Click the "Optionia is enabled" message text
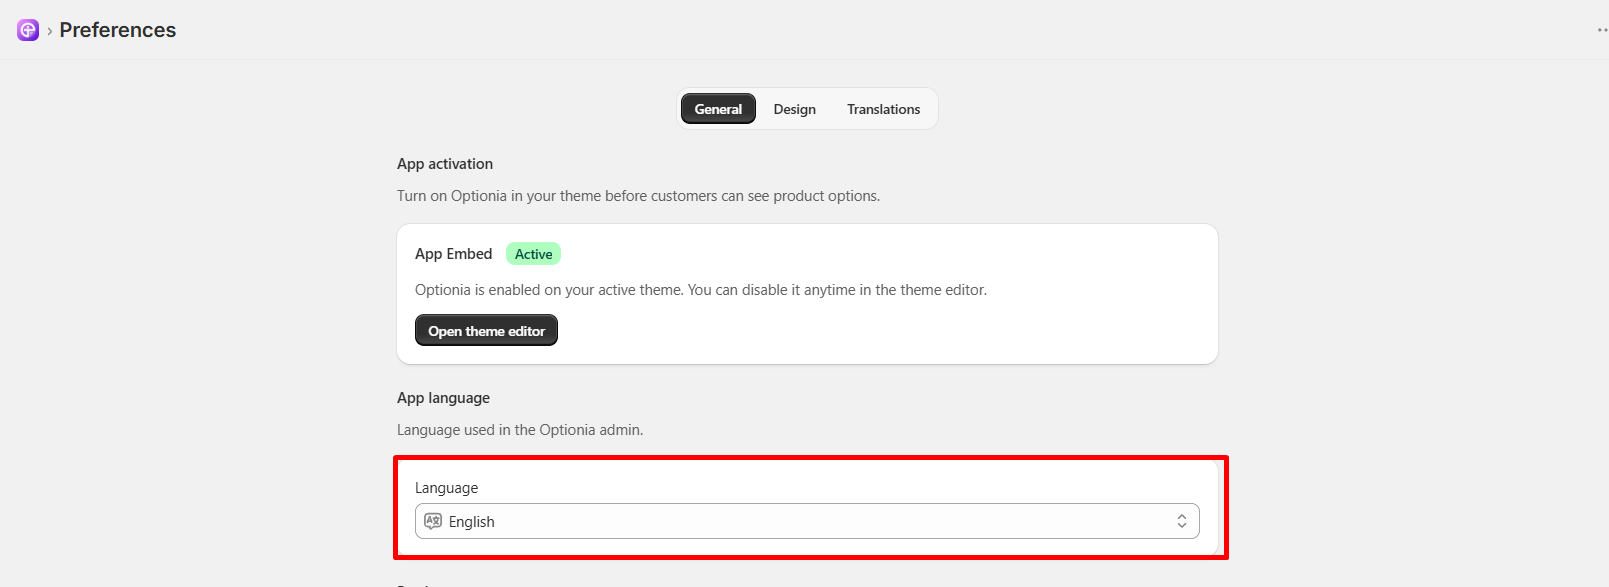 (x=701, y=290)
